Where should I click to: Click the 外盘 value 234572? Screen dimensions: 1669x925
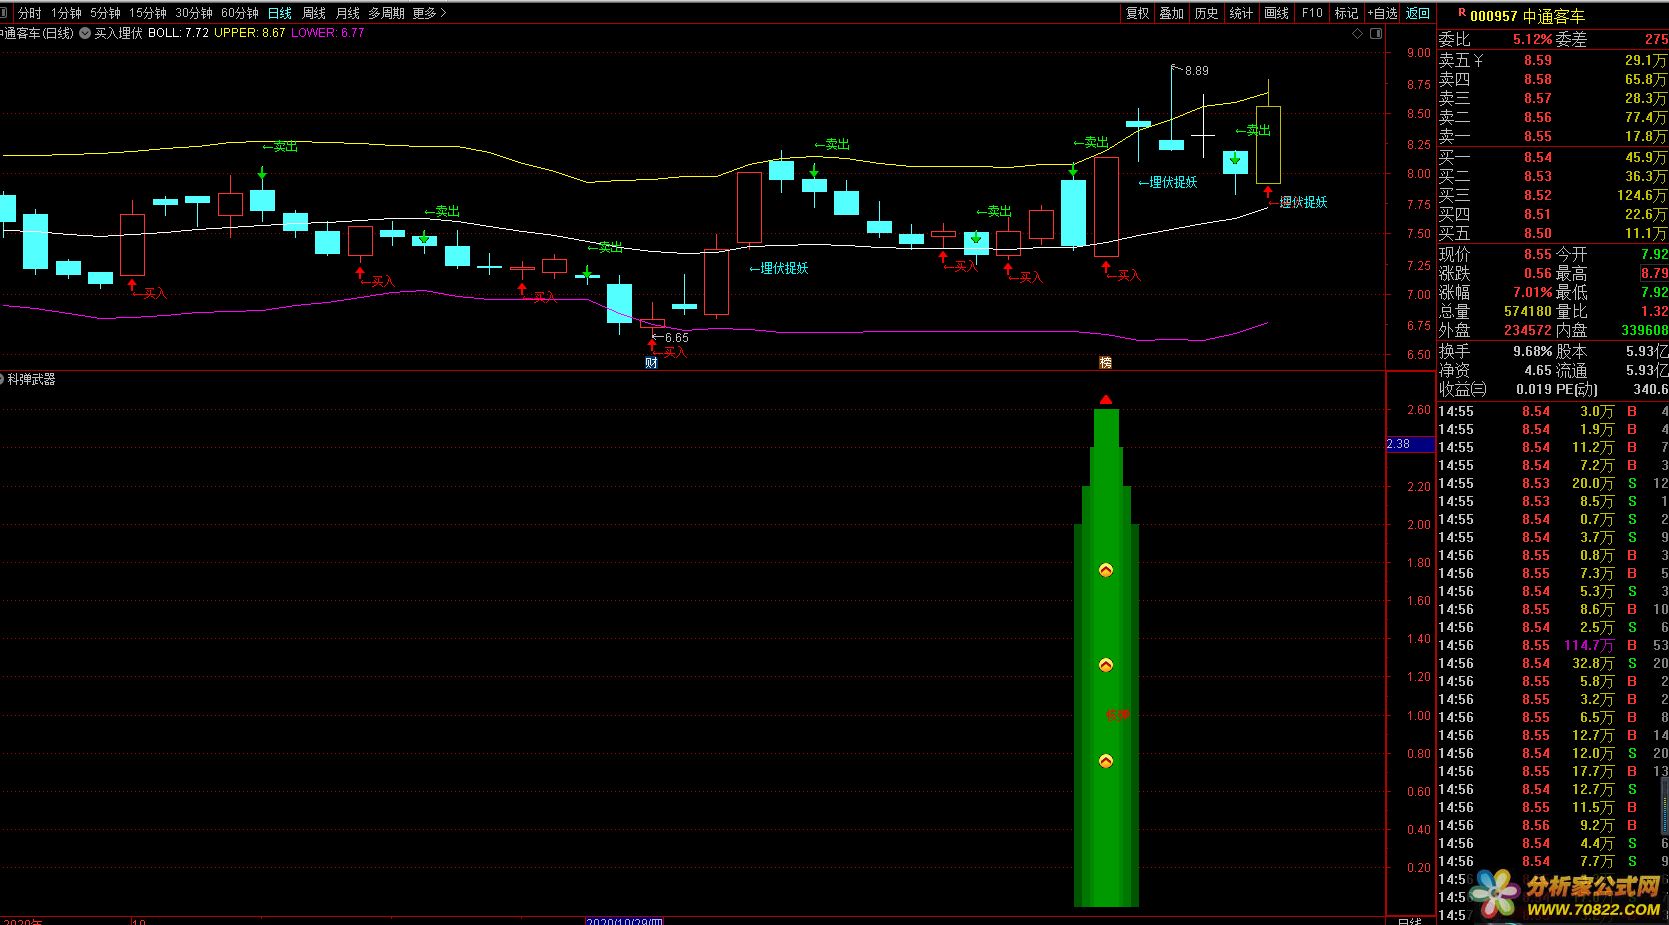[x=1528, y=330]
